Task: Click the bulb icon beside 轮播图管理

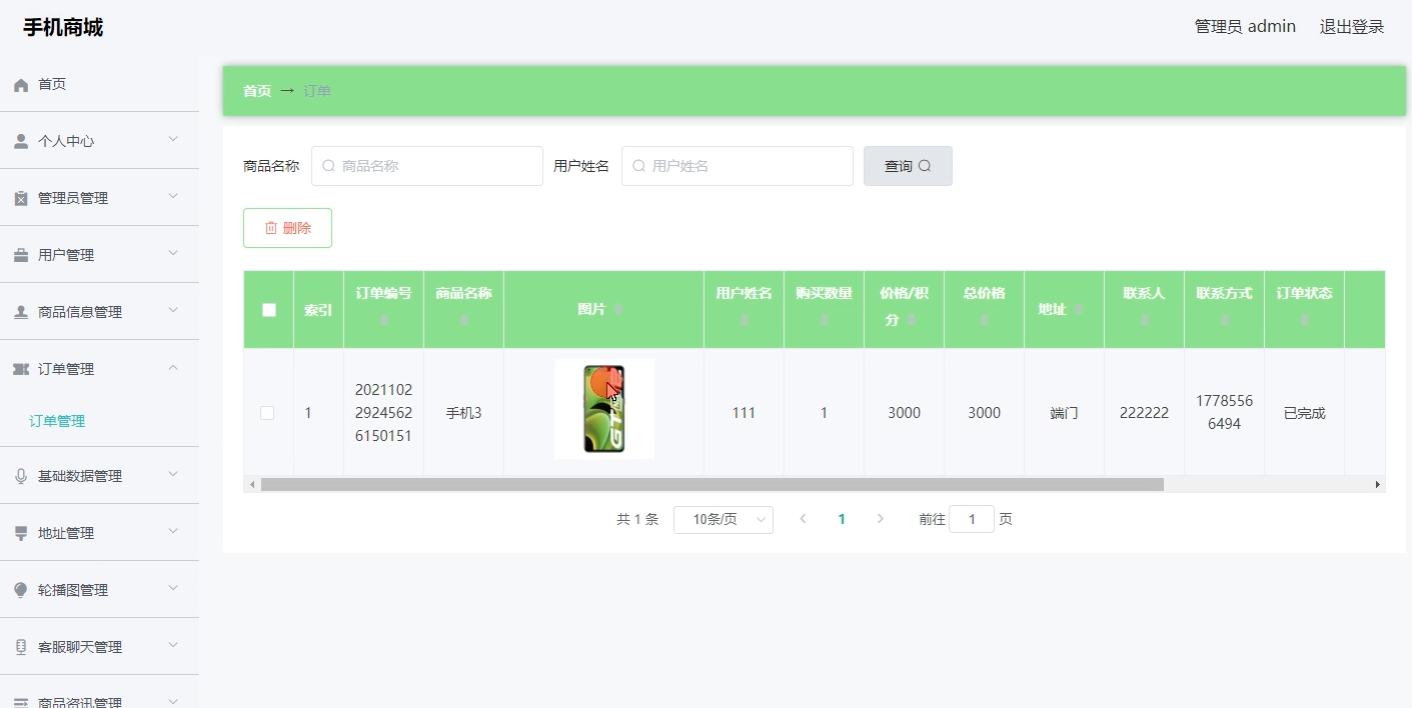Action: coord(21,591)
